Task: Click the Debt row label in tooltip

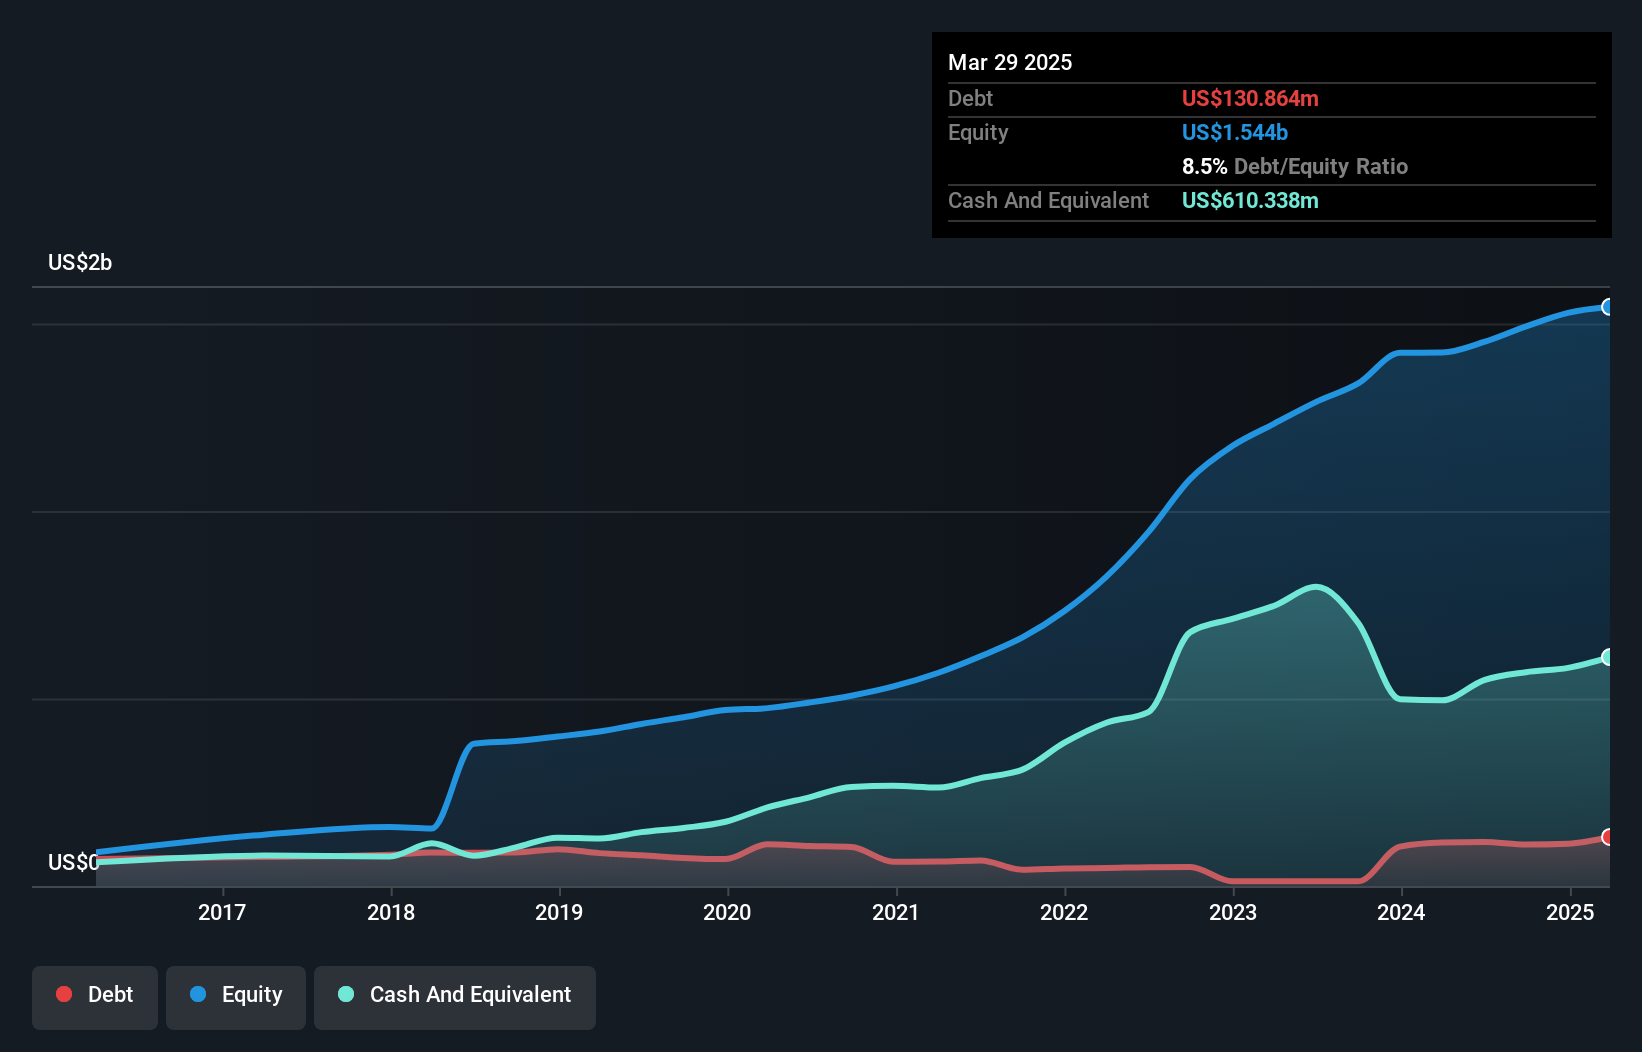Action: [x=970, y=98]
